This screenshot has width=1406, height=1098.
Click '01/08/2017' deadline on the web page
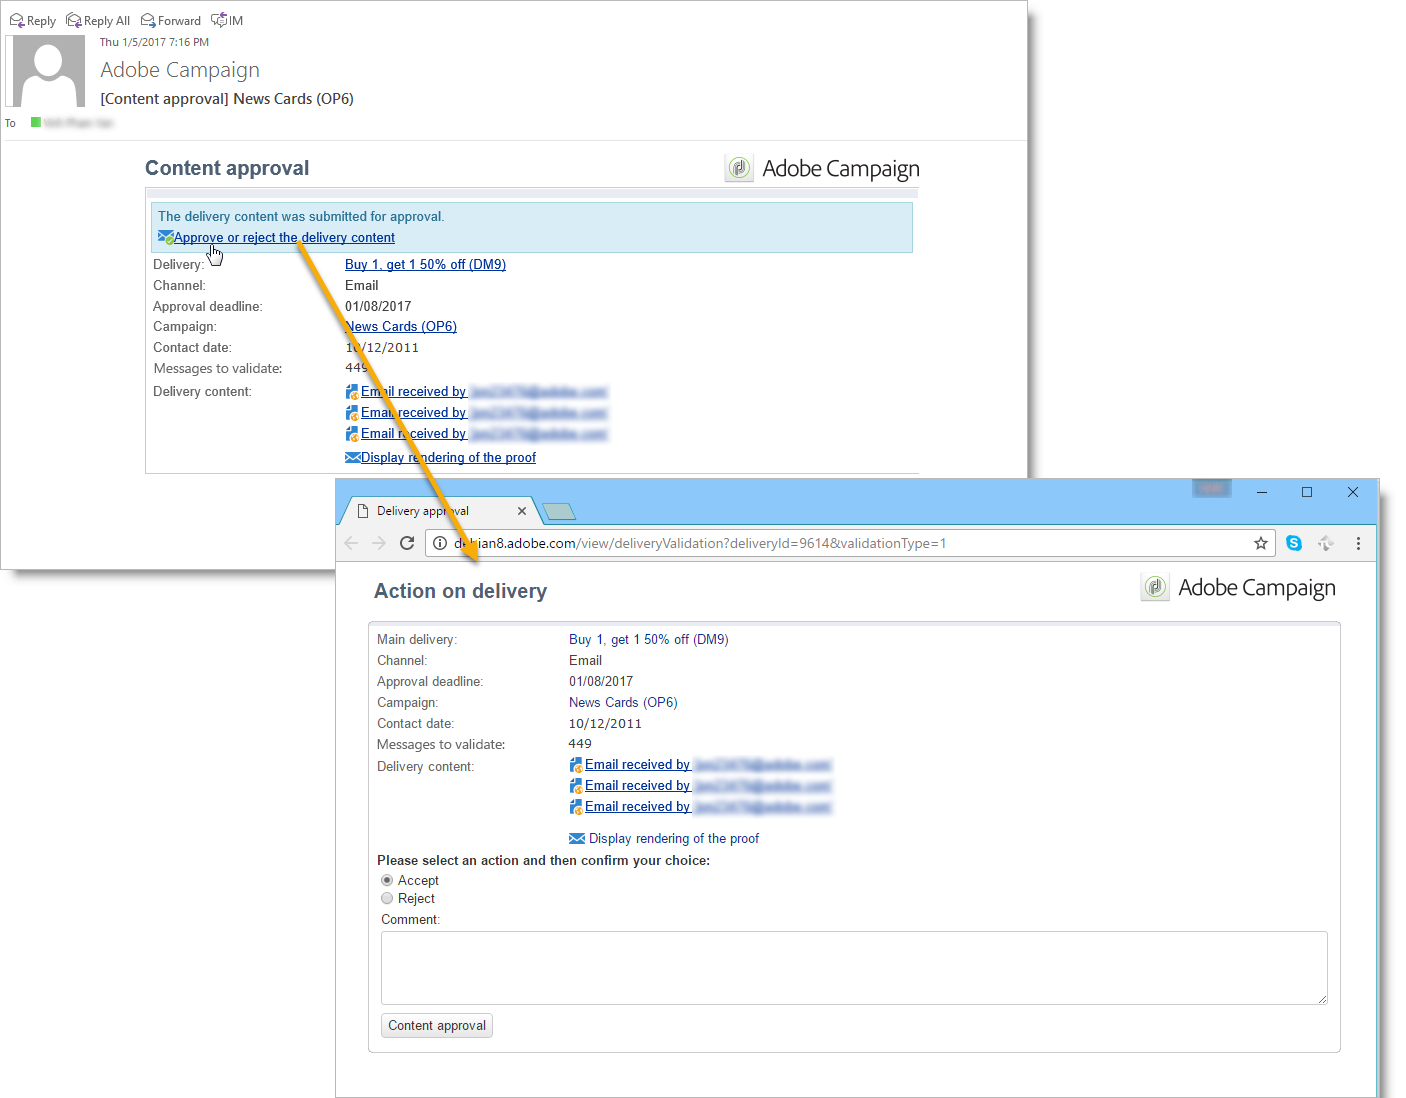coord(601,682)
